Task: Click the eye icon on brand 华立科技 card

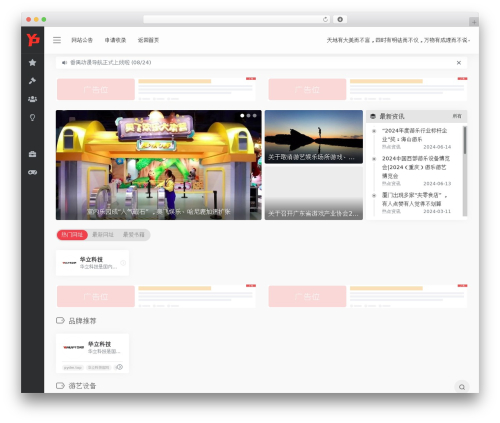Action: point(119,367)
